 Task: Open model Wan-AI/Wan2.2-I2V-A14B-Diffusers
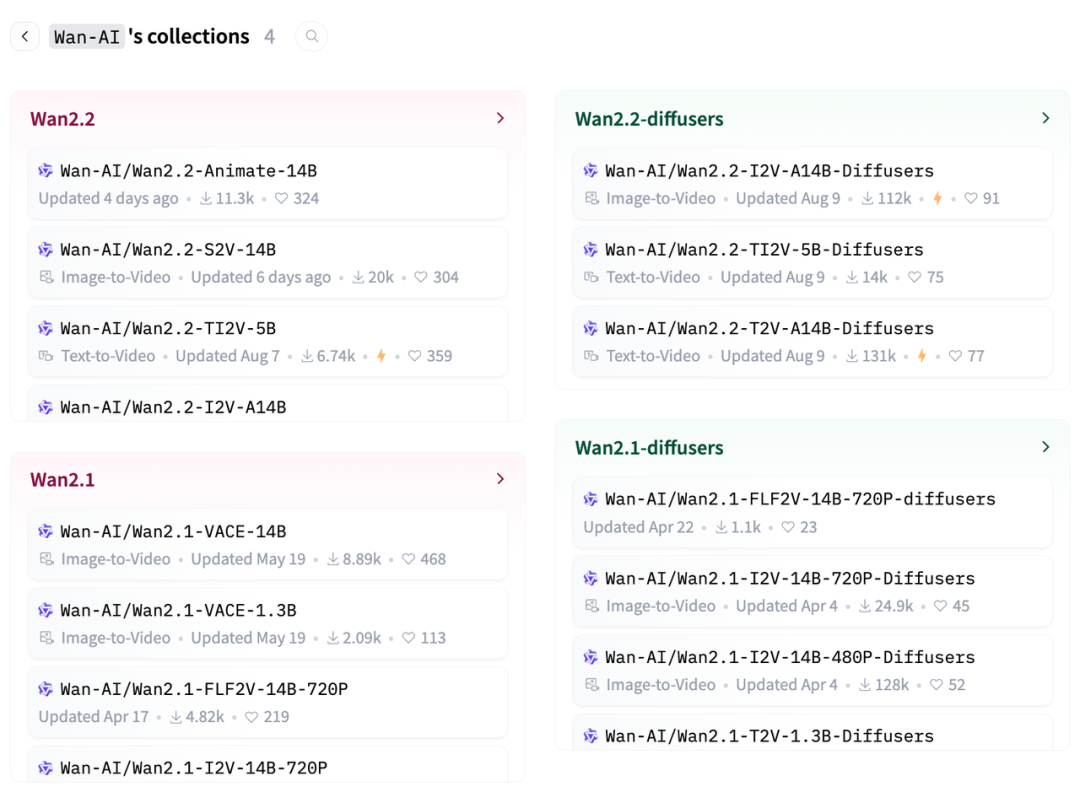tap(812, 184)
